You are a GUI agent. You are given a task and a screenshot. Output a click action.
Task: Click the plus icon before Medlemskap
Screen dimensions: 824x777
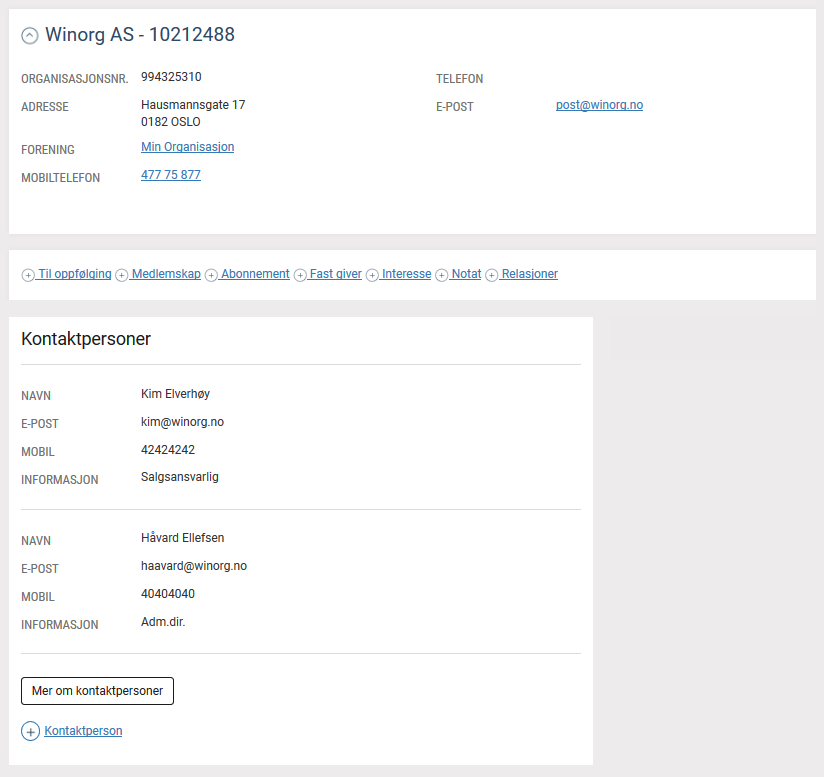(x=121, y=275)
